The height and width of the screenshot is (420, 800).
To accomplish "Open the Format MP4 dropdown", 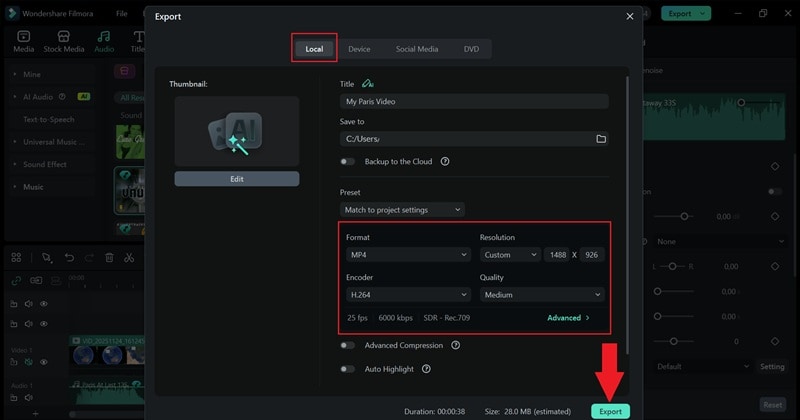I will [x=408, y=255].
